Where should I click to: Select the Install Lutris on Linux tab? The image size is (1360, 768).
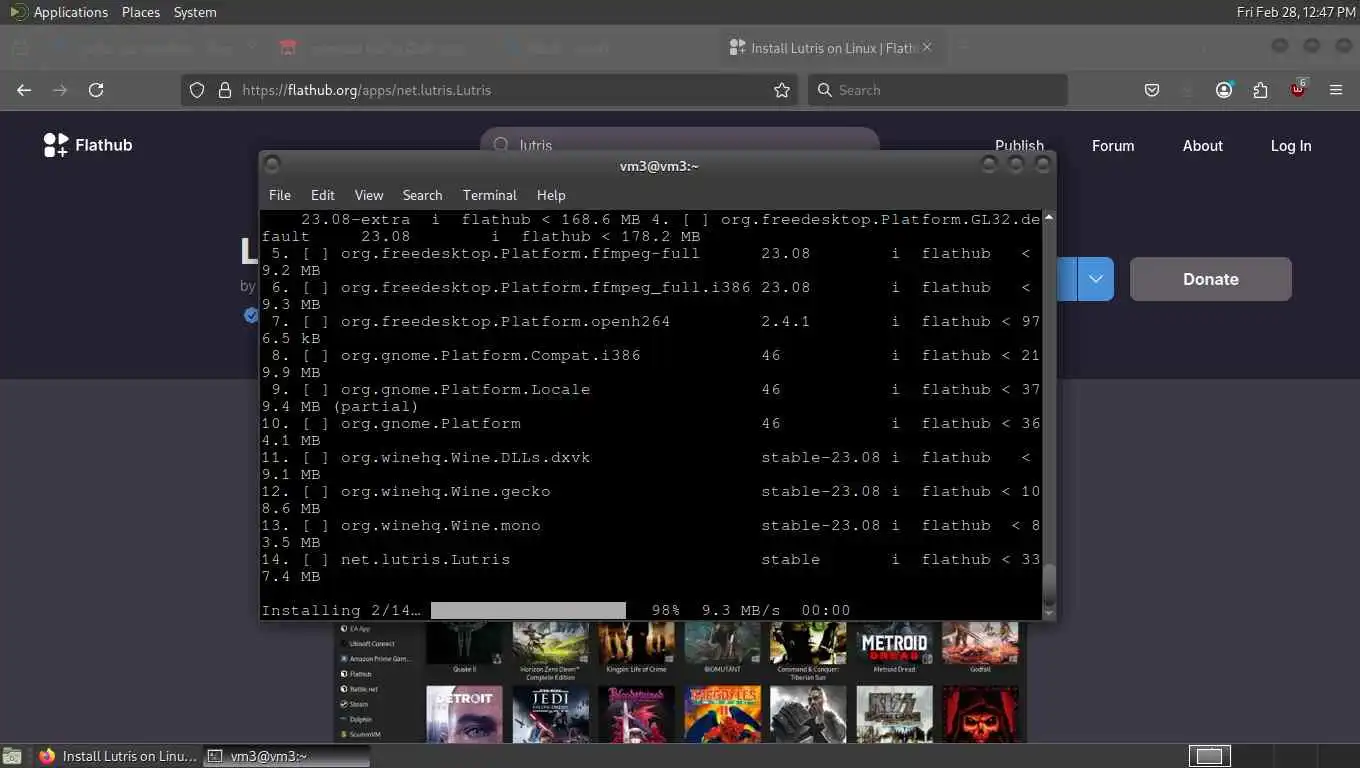pos(831,47)
